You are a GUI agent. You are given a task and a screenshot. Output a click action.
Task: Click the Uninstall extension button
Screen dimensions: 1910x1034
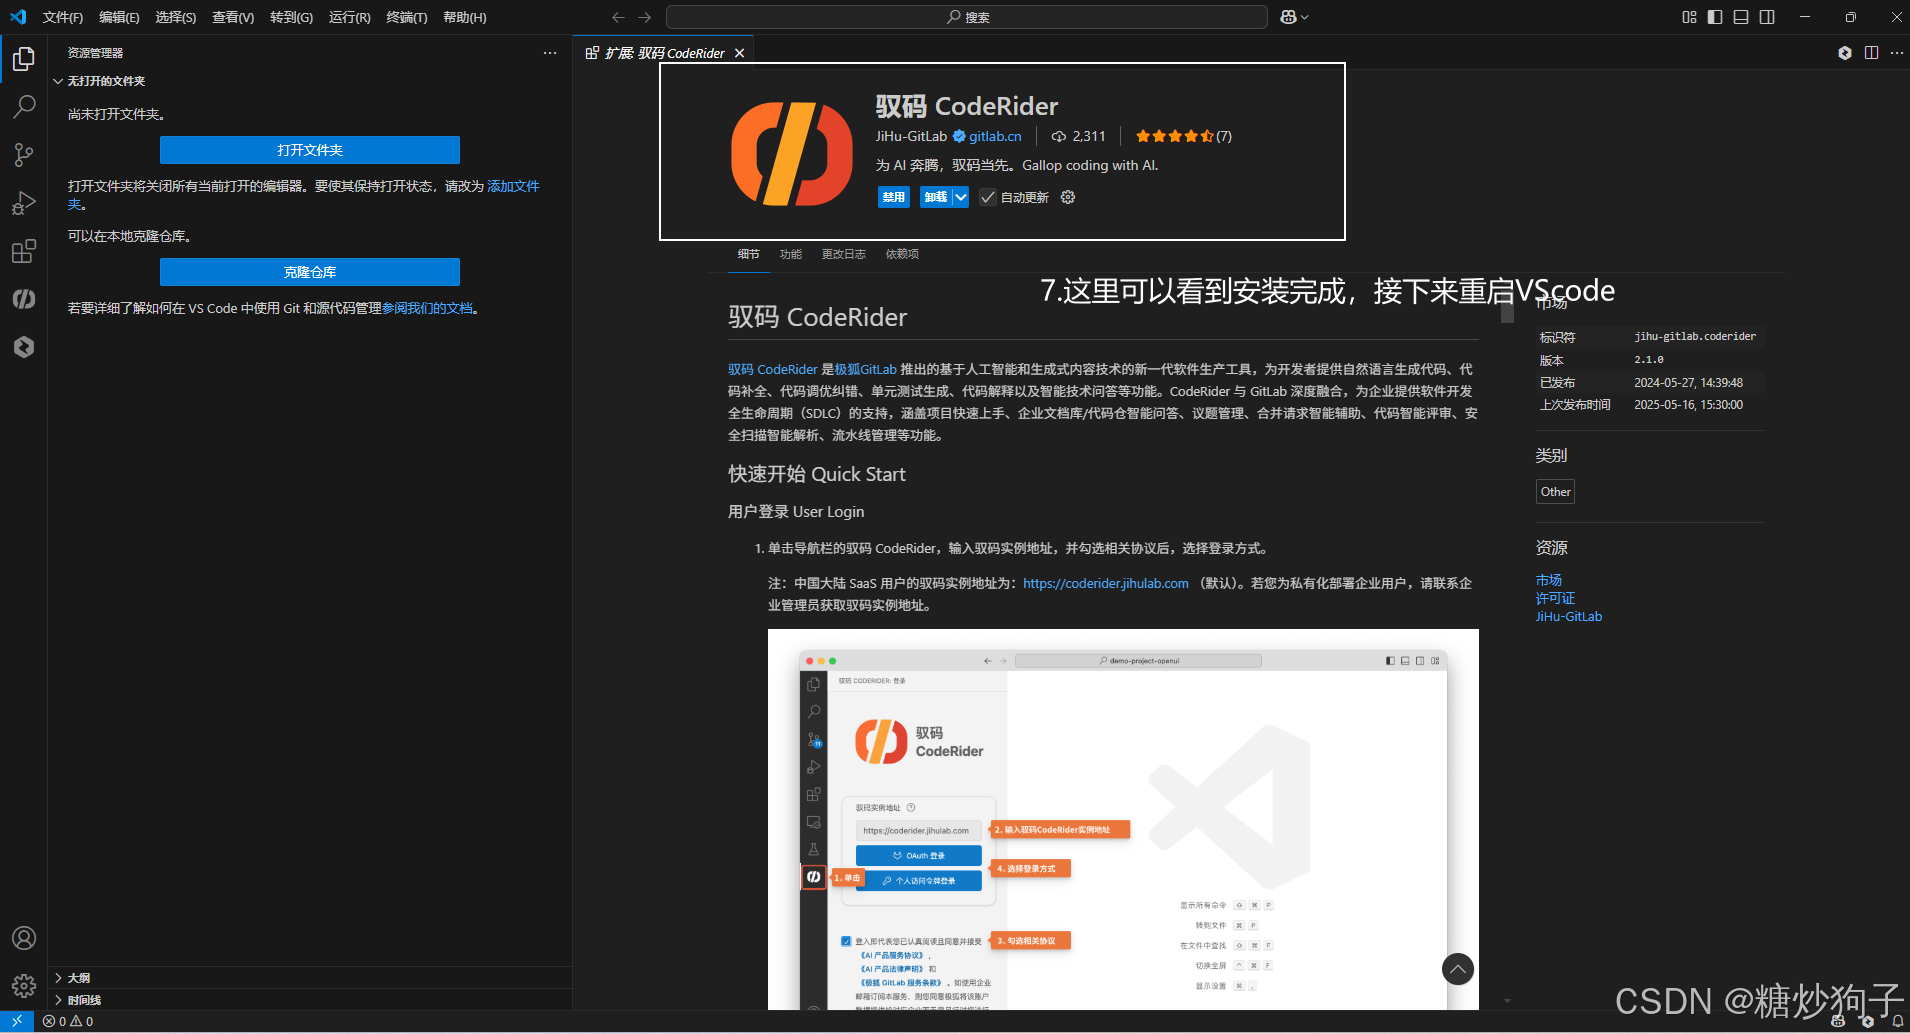(935, 197)
